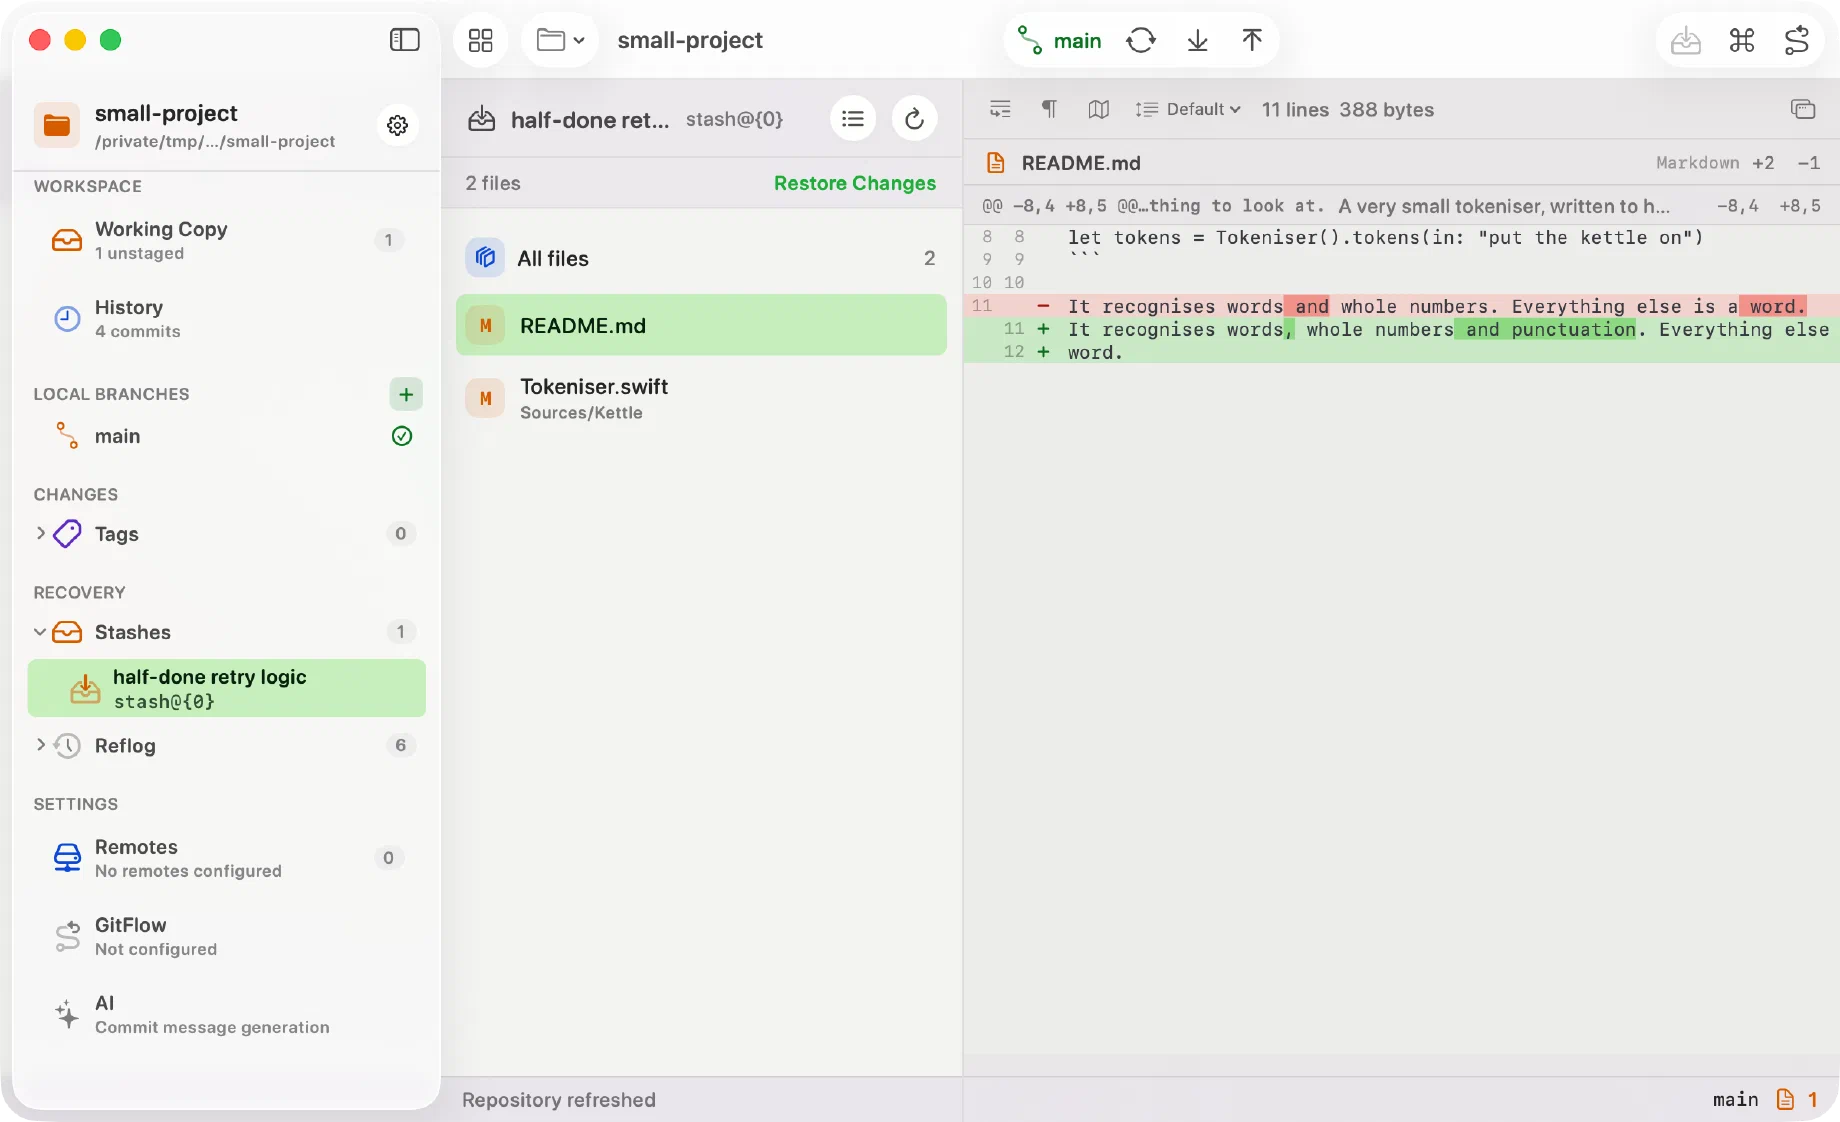Open Working Copy in sidebar

point(226,240)
